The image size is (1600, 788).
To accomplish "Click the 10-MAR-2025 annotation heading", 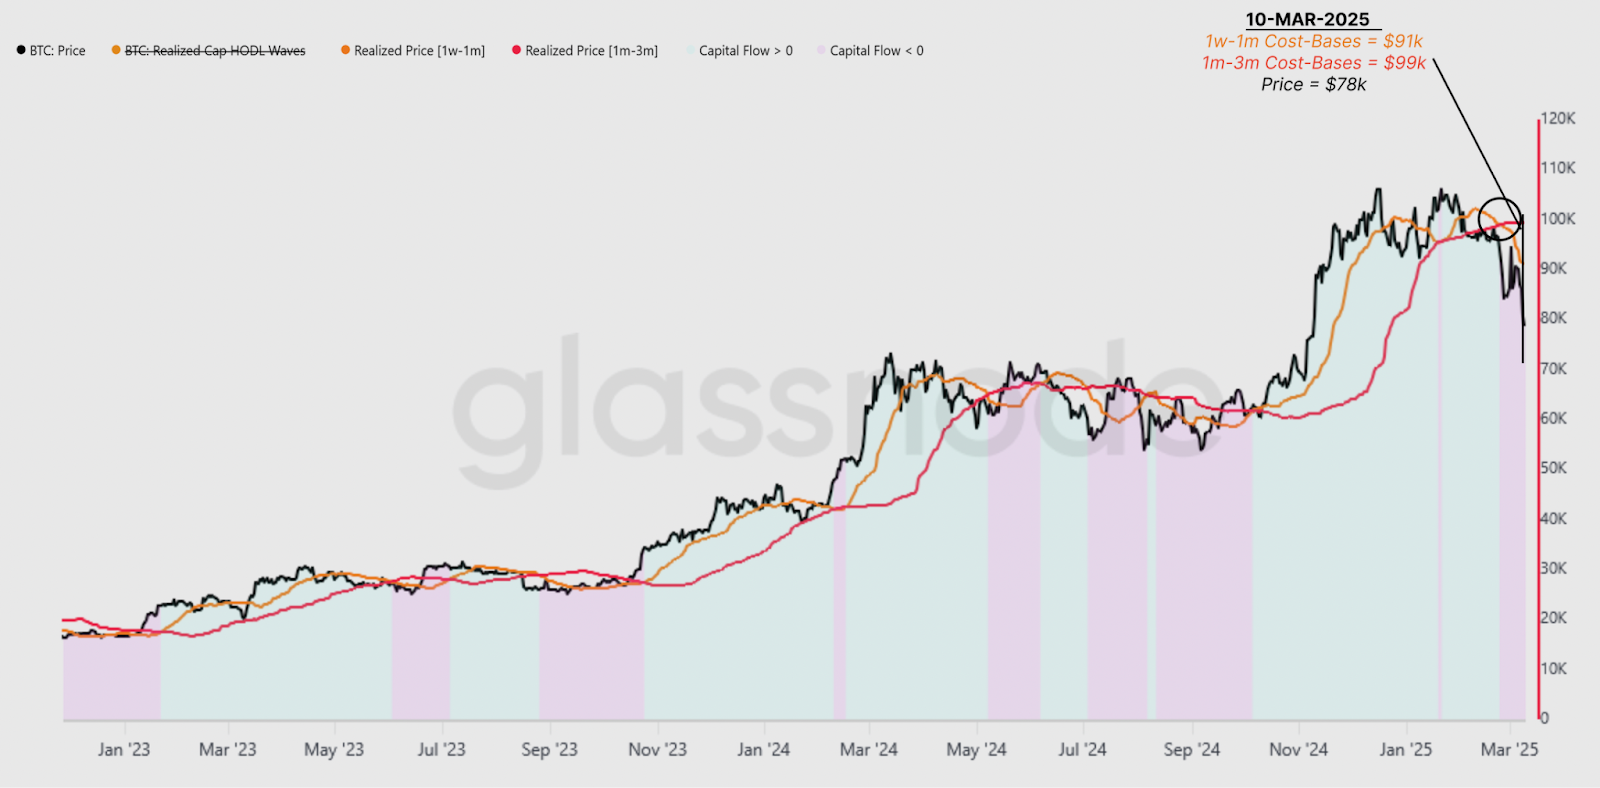I will pos(1307,19).
